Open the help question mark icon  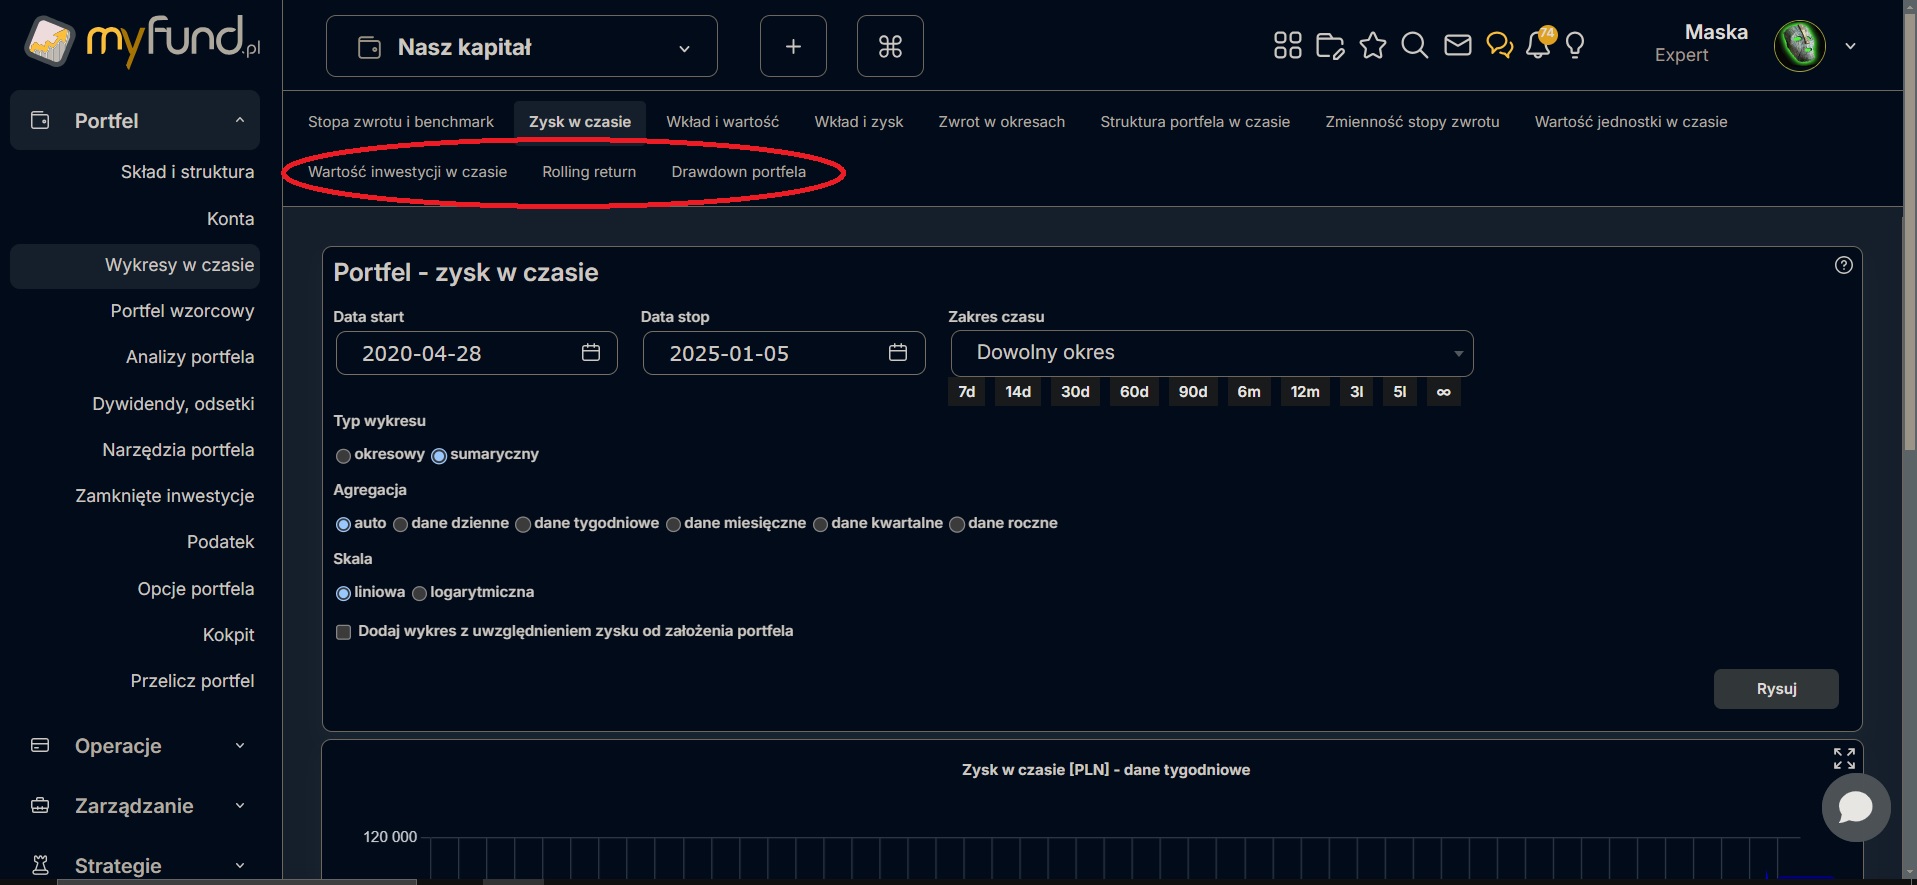coord(1844,265)
